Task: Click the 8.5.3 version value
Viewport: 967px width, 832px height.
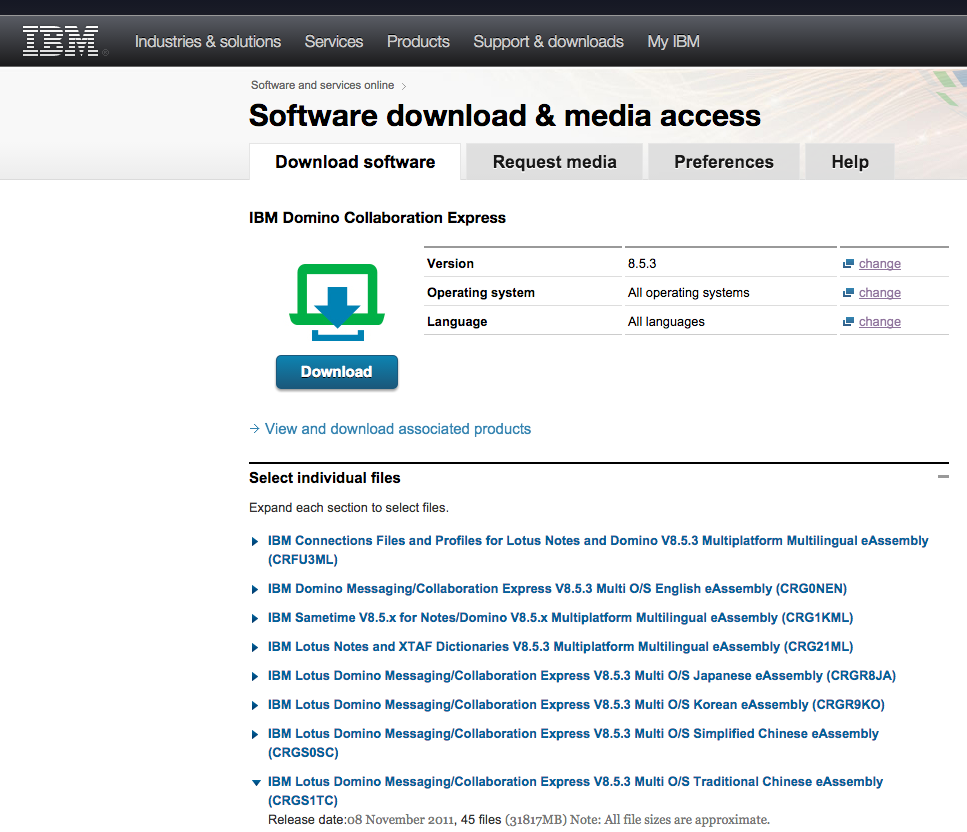Action: [642, 264]
